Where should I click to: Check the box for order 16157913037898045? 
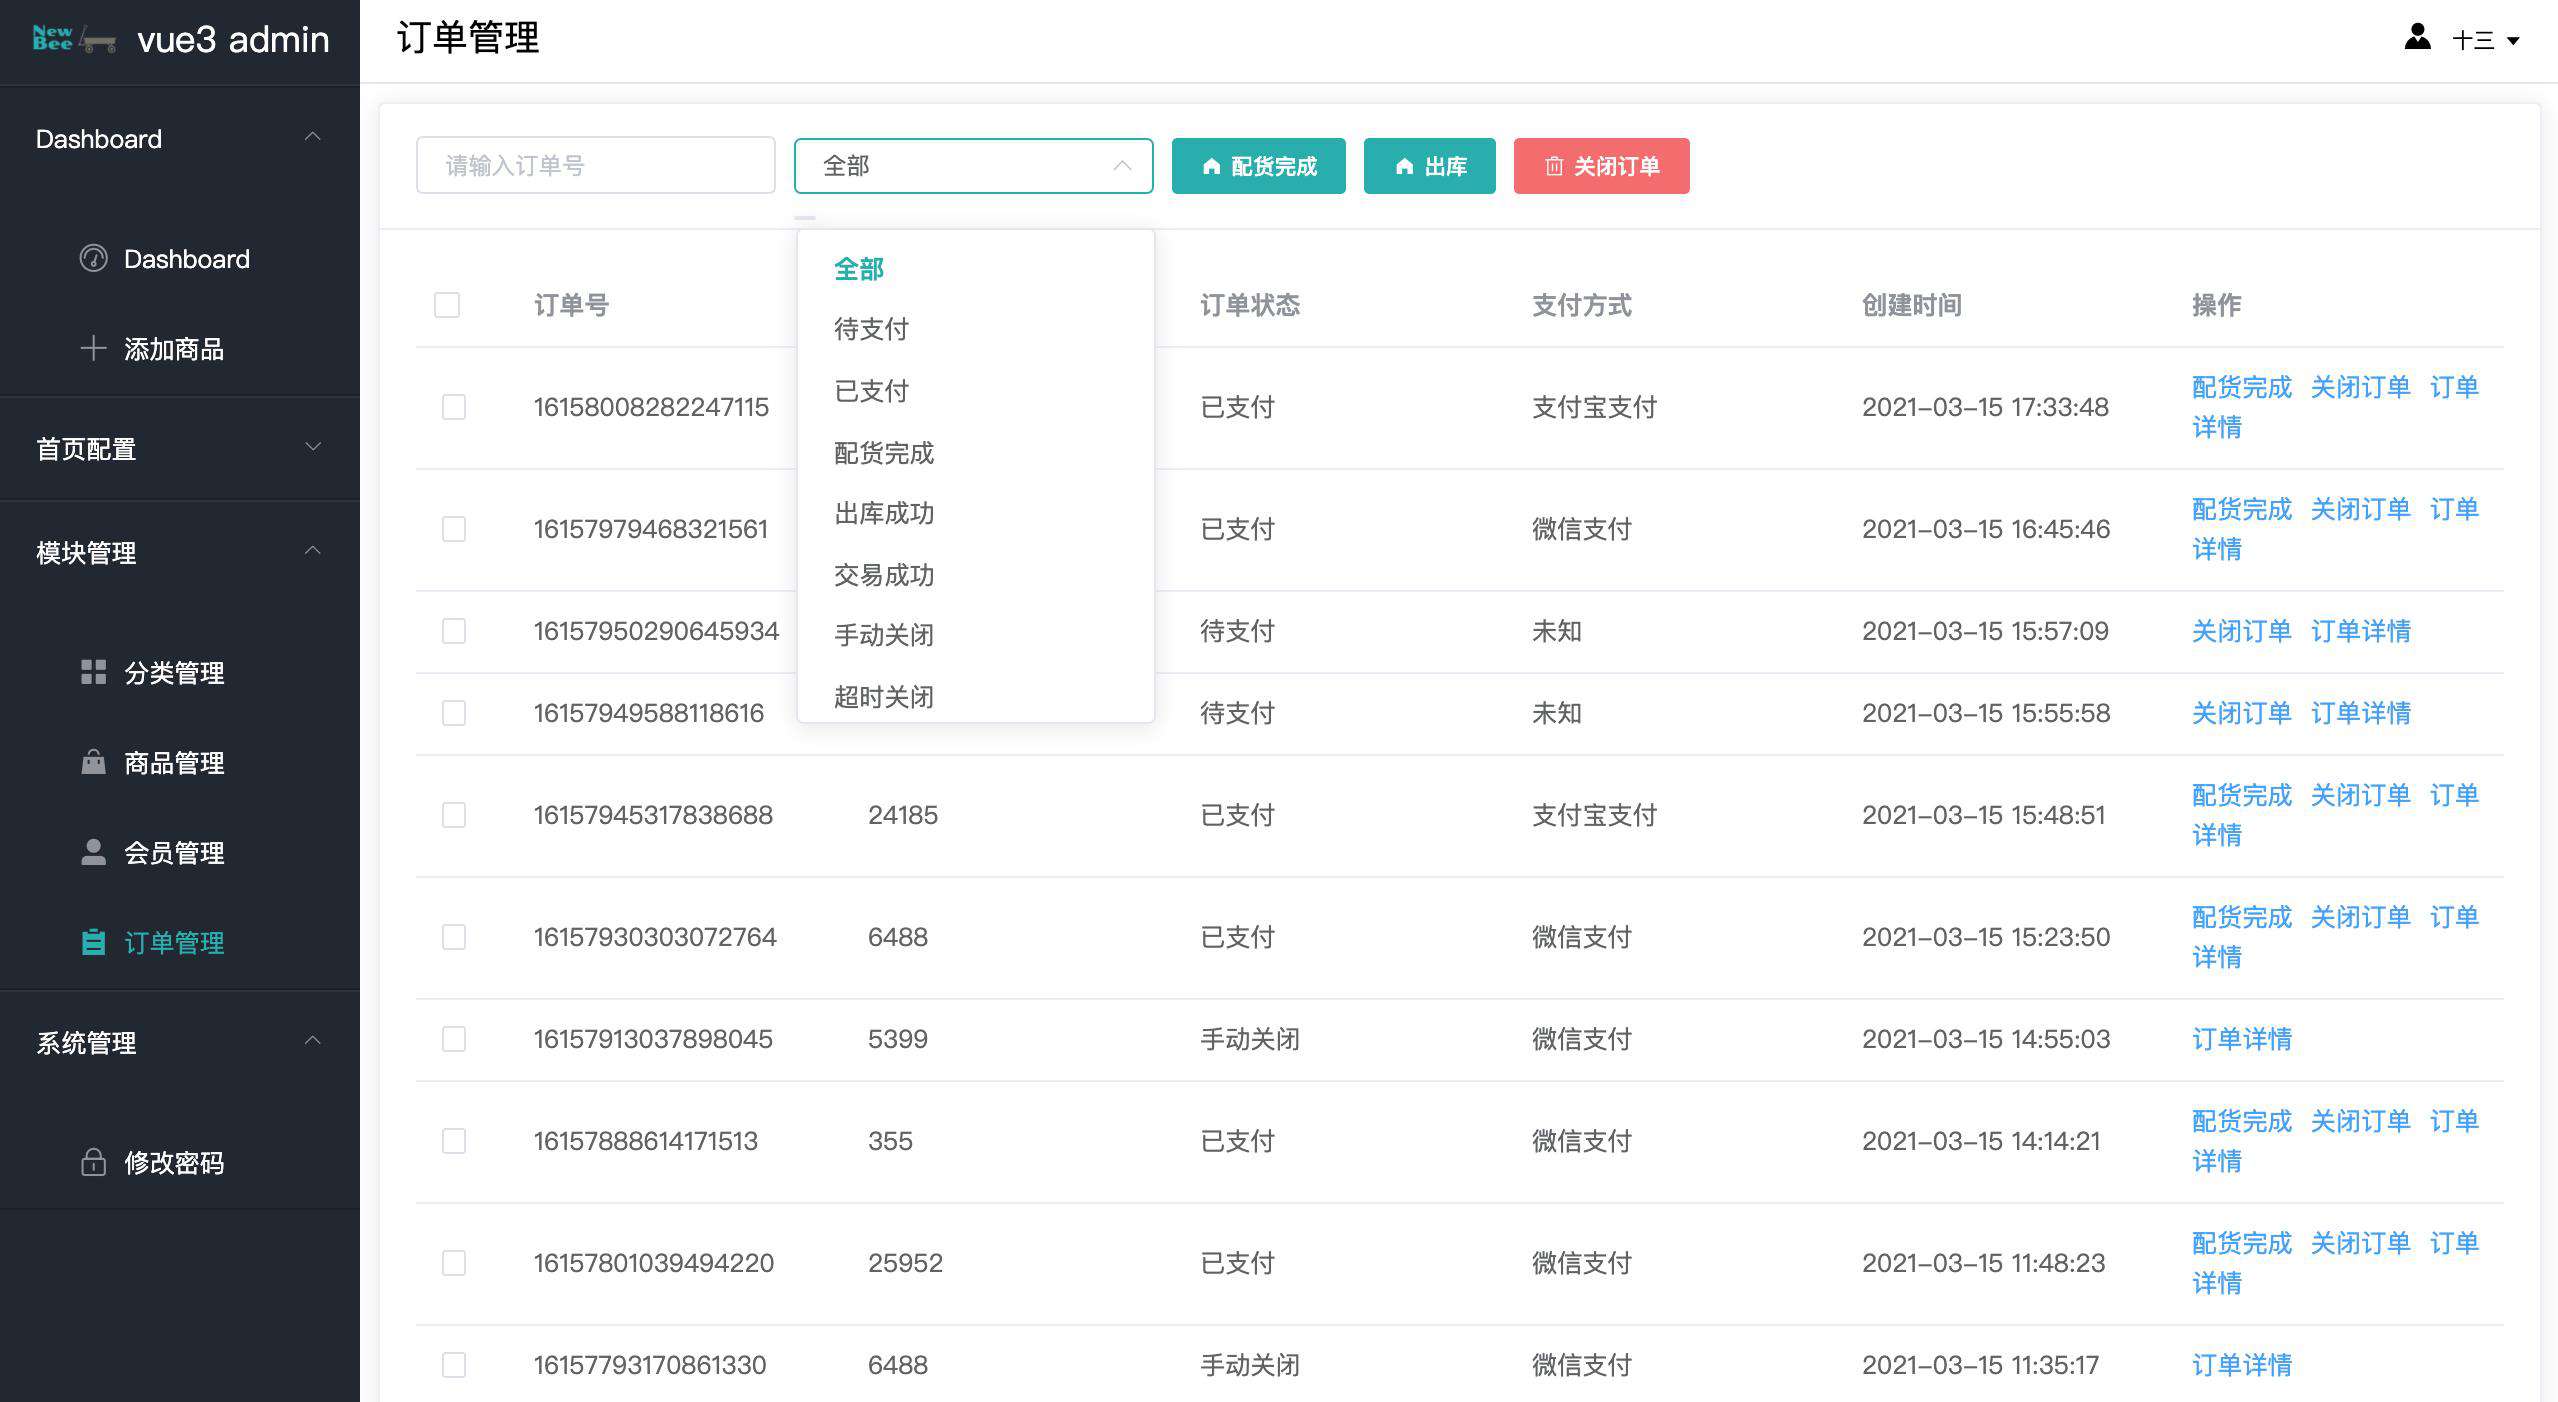click(x=454, y=1039)
